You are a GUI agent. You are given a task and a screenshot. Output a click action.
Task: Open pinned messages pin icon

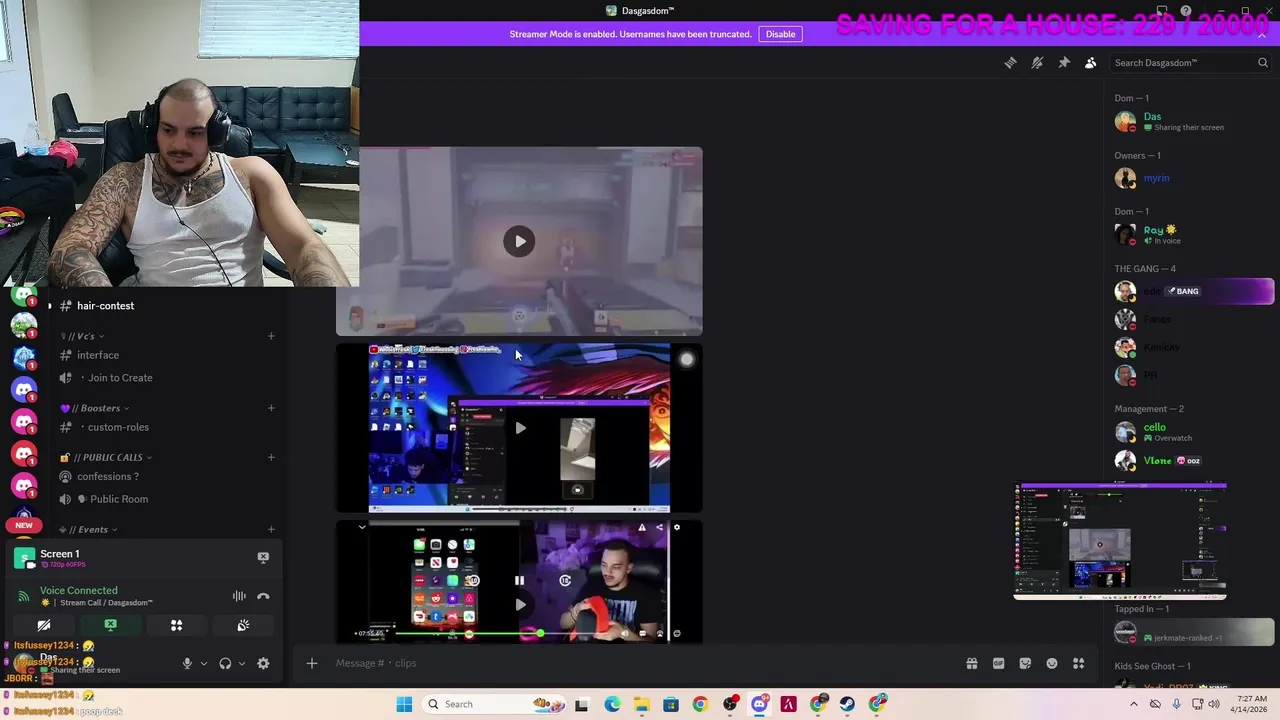pyautogui.click(x=1064, y=63)
